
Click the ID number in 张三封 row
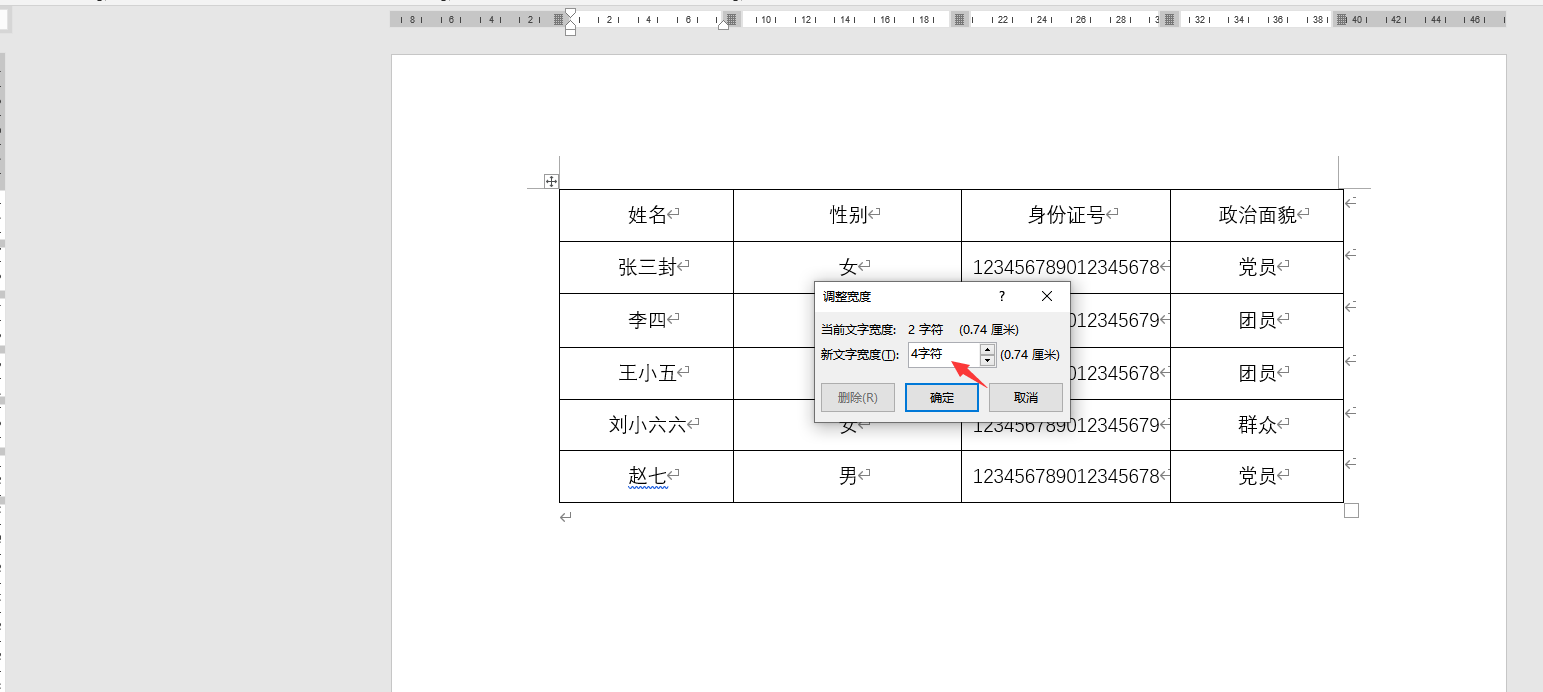coord(1066,267)
